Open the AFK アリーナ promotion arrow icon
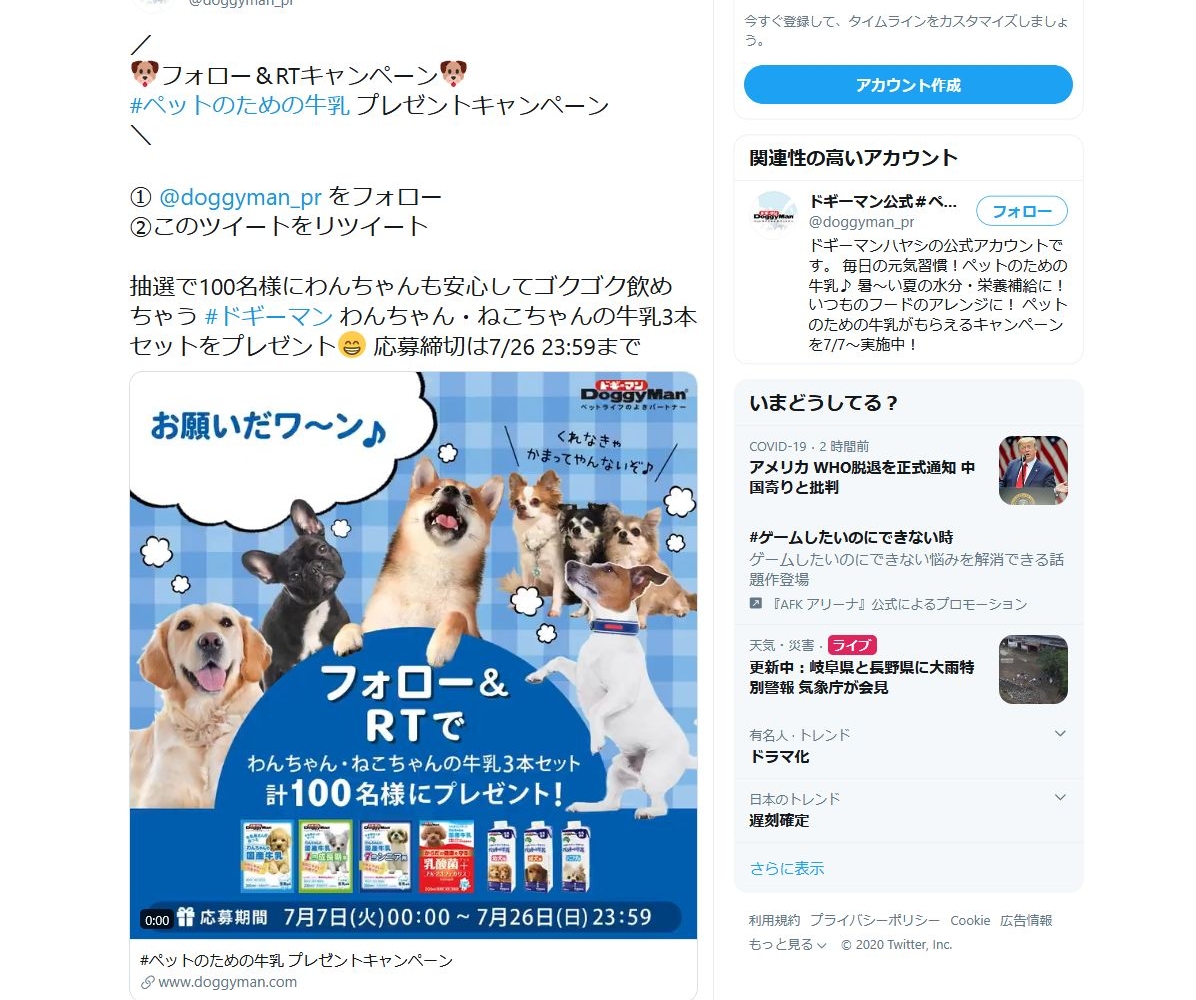Viewport: 1196px width, 1000px height. [756, 603]
